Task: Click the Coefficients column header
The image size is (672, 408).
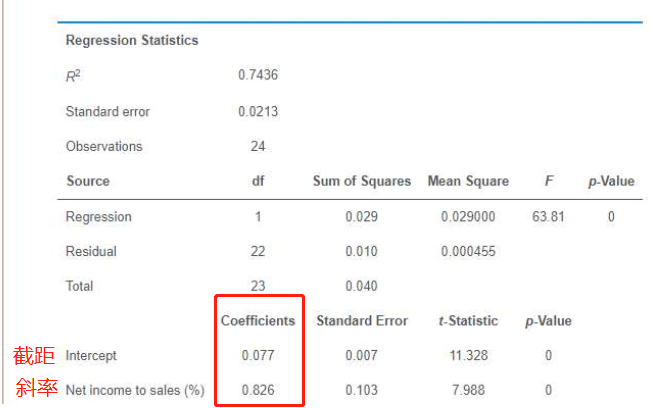Action: pos(258,321)
